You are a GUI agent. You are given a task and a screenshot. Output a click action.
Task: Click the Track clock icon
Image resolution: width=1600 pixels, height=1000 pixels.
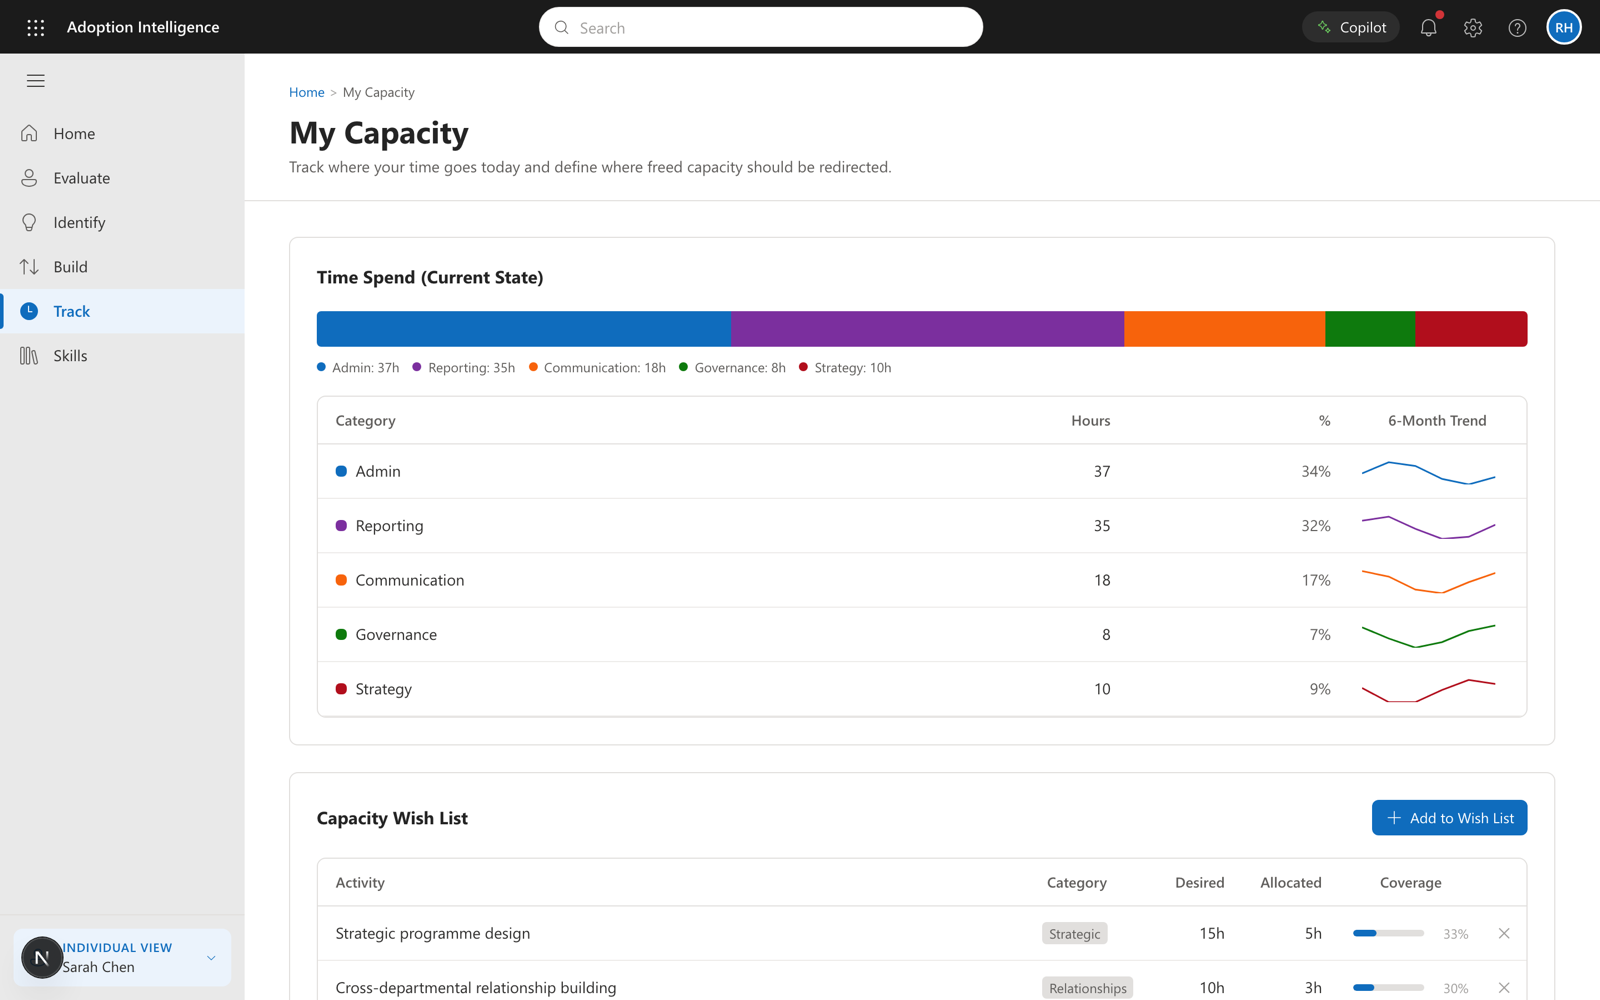coord(29,311)
